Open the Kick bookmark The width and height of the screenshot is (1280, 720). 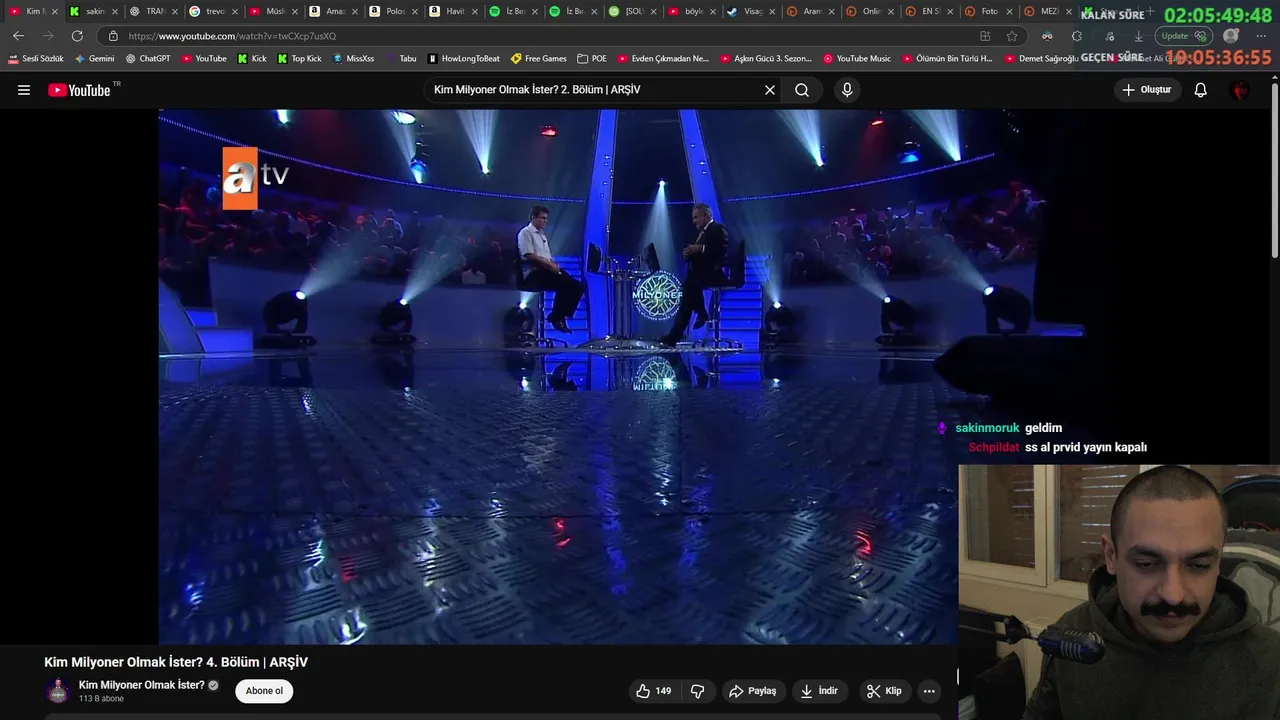coord(252,59)
